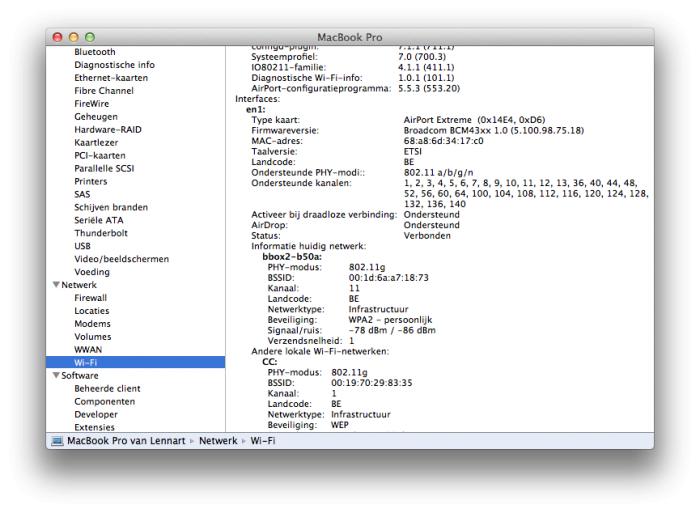Screen dimensions: 700x513
Task: Click BSSID value 00:1d:6a:a7:18:73
Action: (x=388, y=278)
